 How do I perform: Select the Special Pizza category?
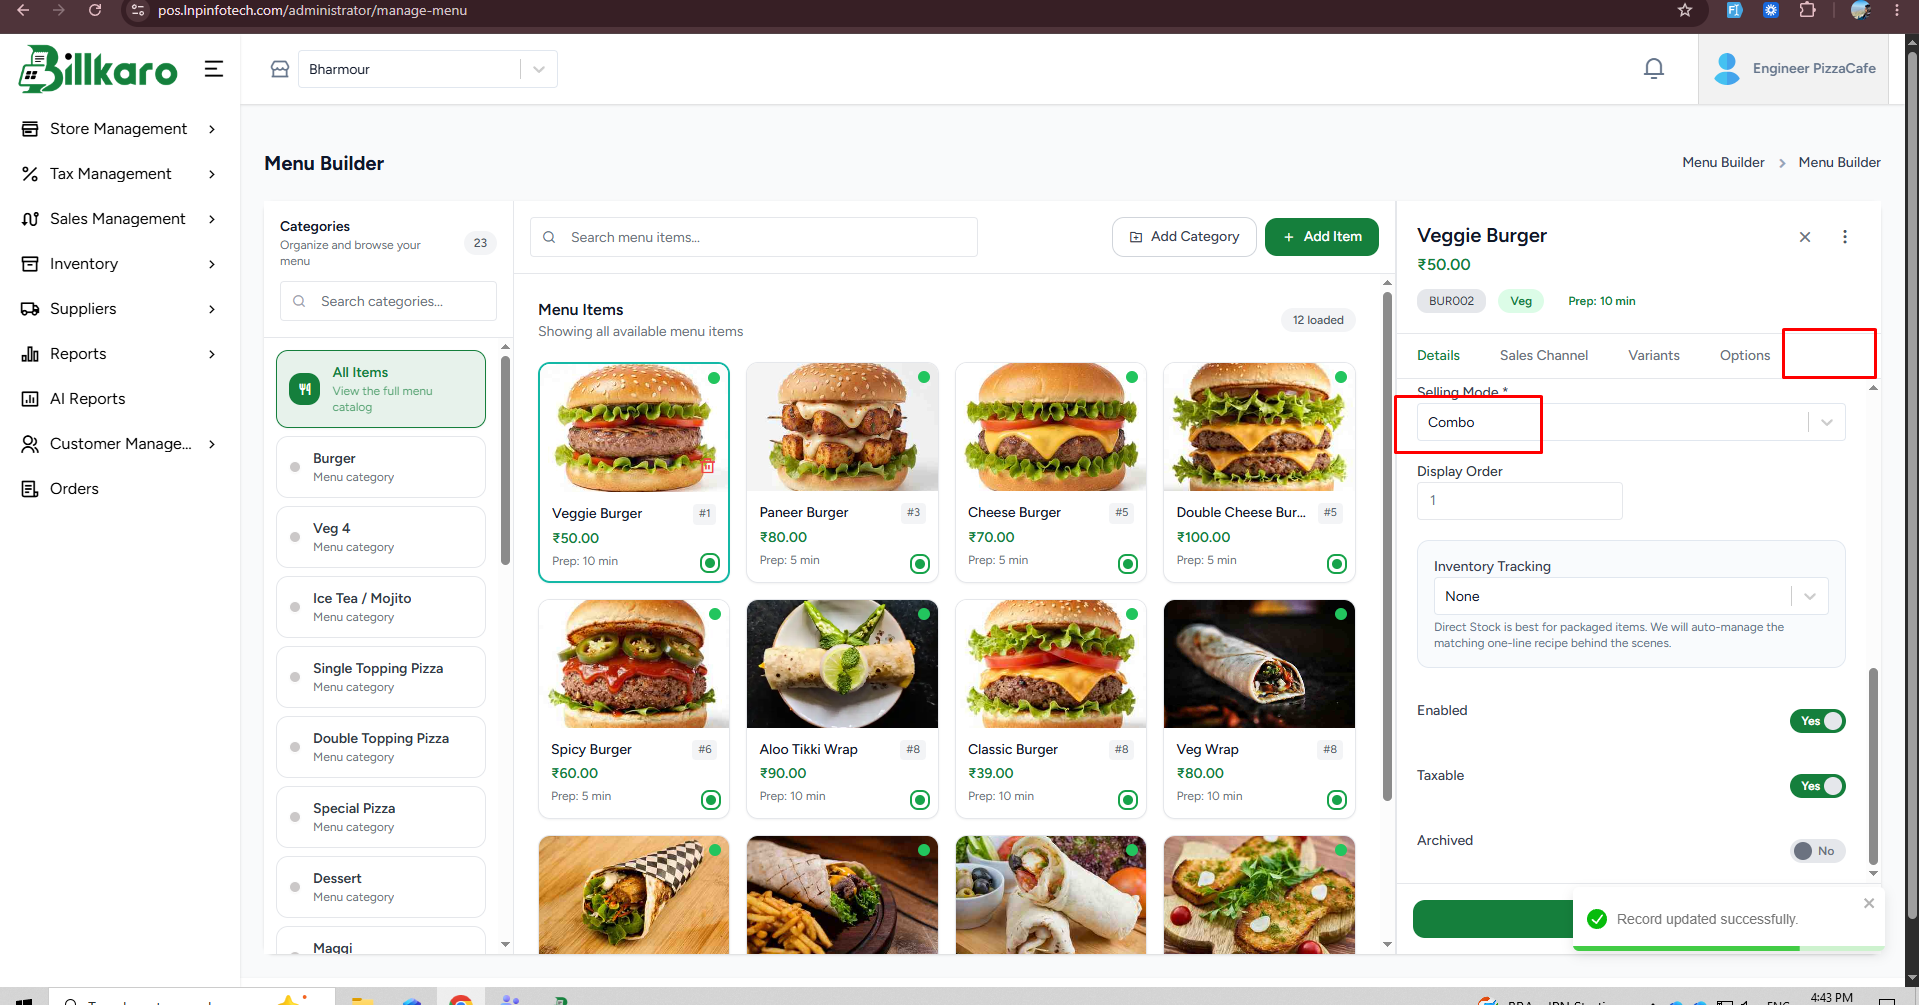pyautogui.click(x=381, y=817)
